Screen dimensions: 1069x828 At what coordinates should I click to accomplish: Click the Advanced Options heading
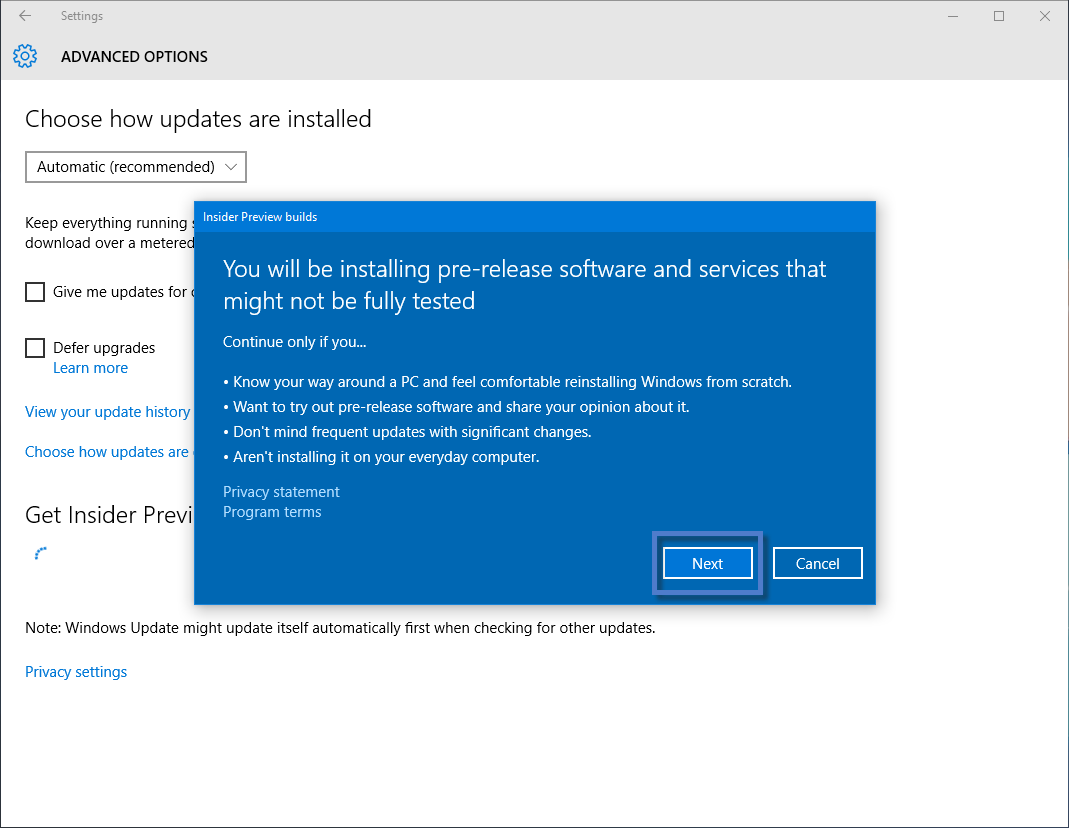coord(134,56)
